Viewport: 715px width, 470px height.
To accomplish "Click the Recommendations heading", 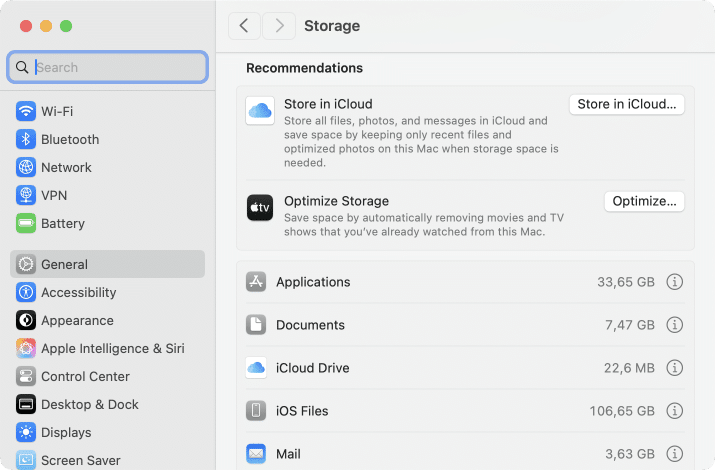I will point(305,68).
